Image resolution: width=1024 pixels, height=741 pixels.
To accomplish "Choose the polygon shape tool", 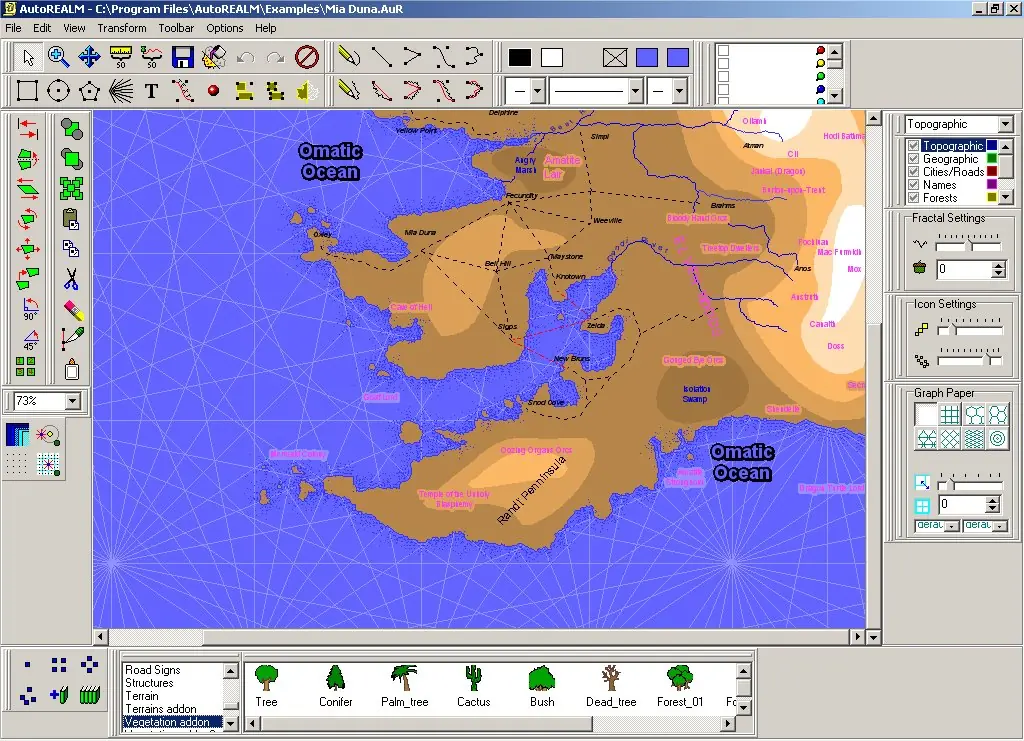I will tap(89, 91).
